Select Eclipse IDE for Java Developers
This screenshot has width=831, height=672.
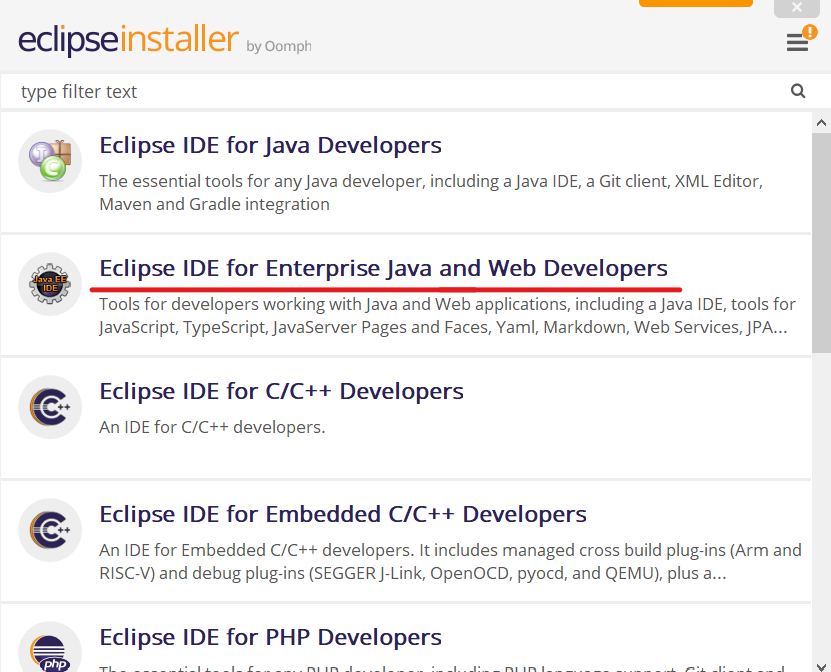[x=270, y=145]
